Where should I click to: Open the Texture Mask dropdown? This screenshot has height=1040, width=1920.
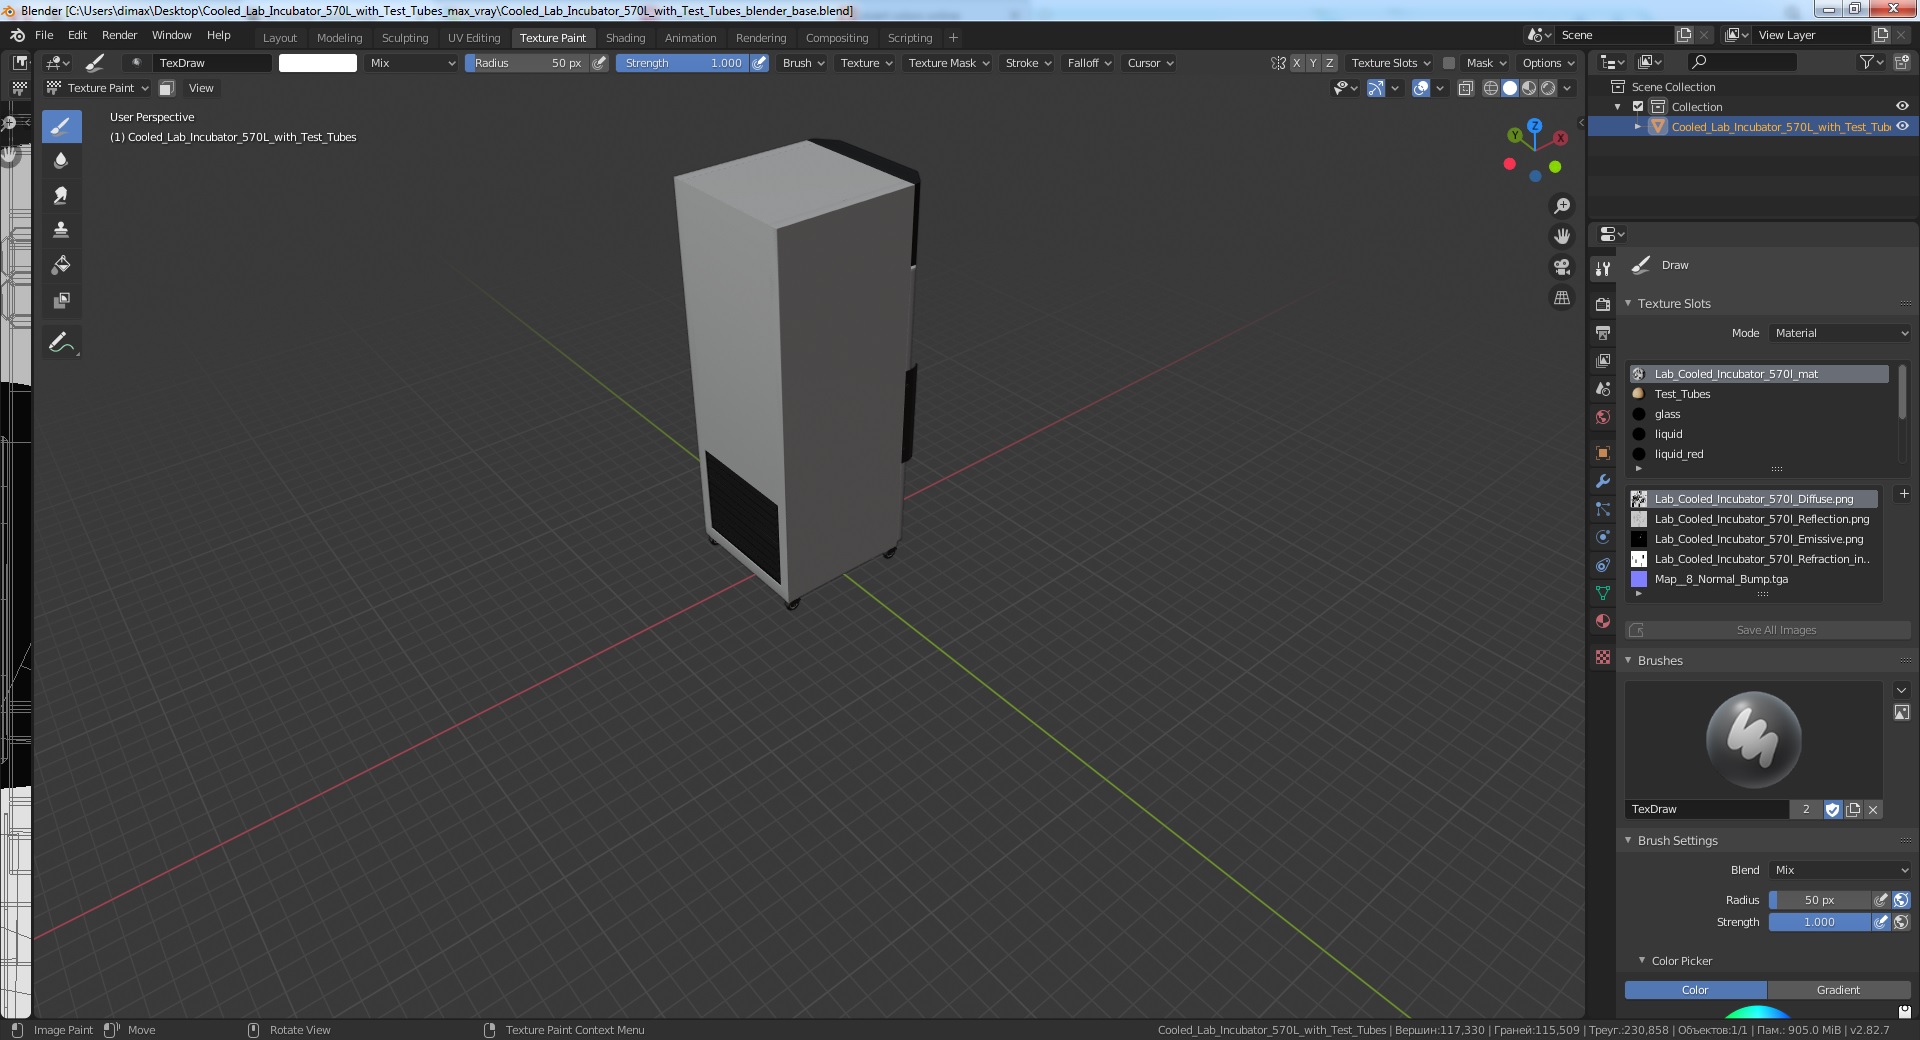tap(948, 63)
